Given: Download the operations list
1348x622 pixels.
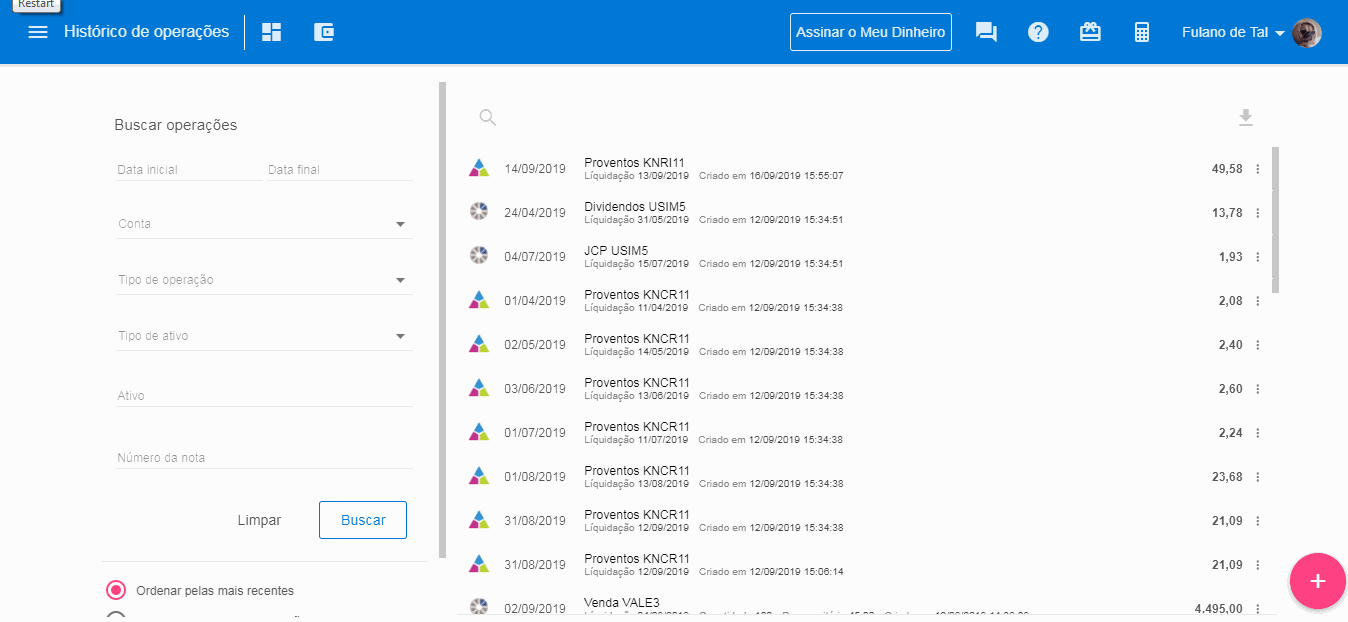Looking at the screenshot, I should (x=1245, y=118).
